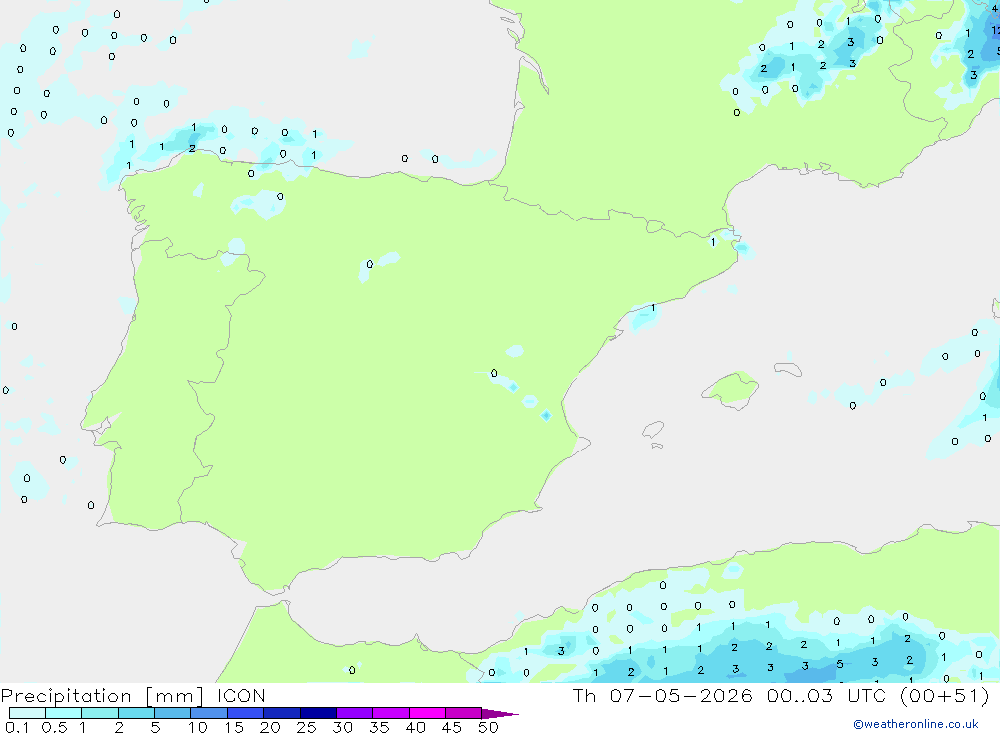Screen dimensions: 1000x733
Task: Open the weatheronline.co.uk copyright link
Action: pos(916,724)
